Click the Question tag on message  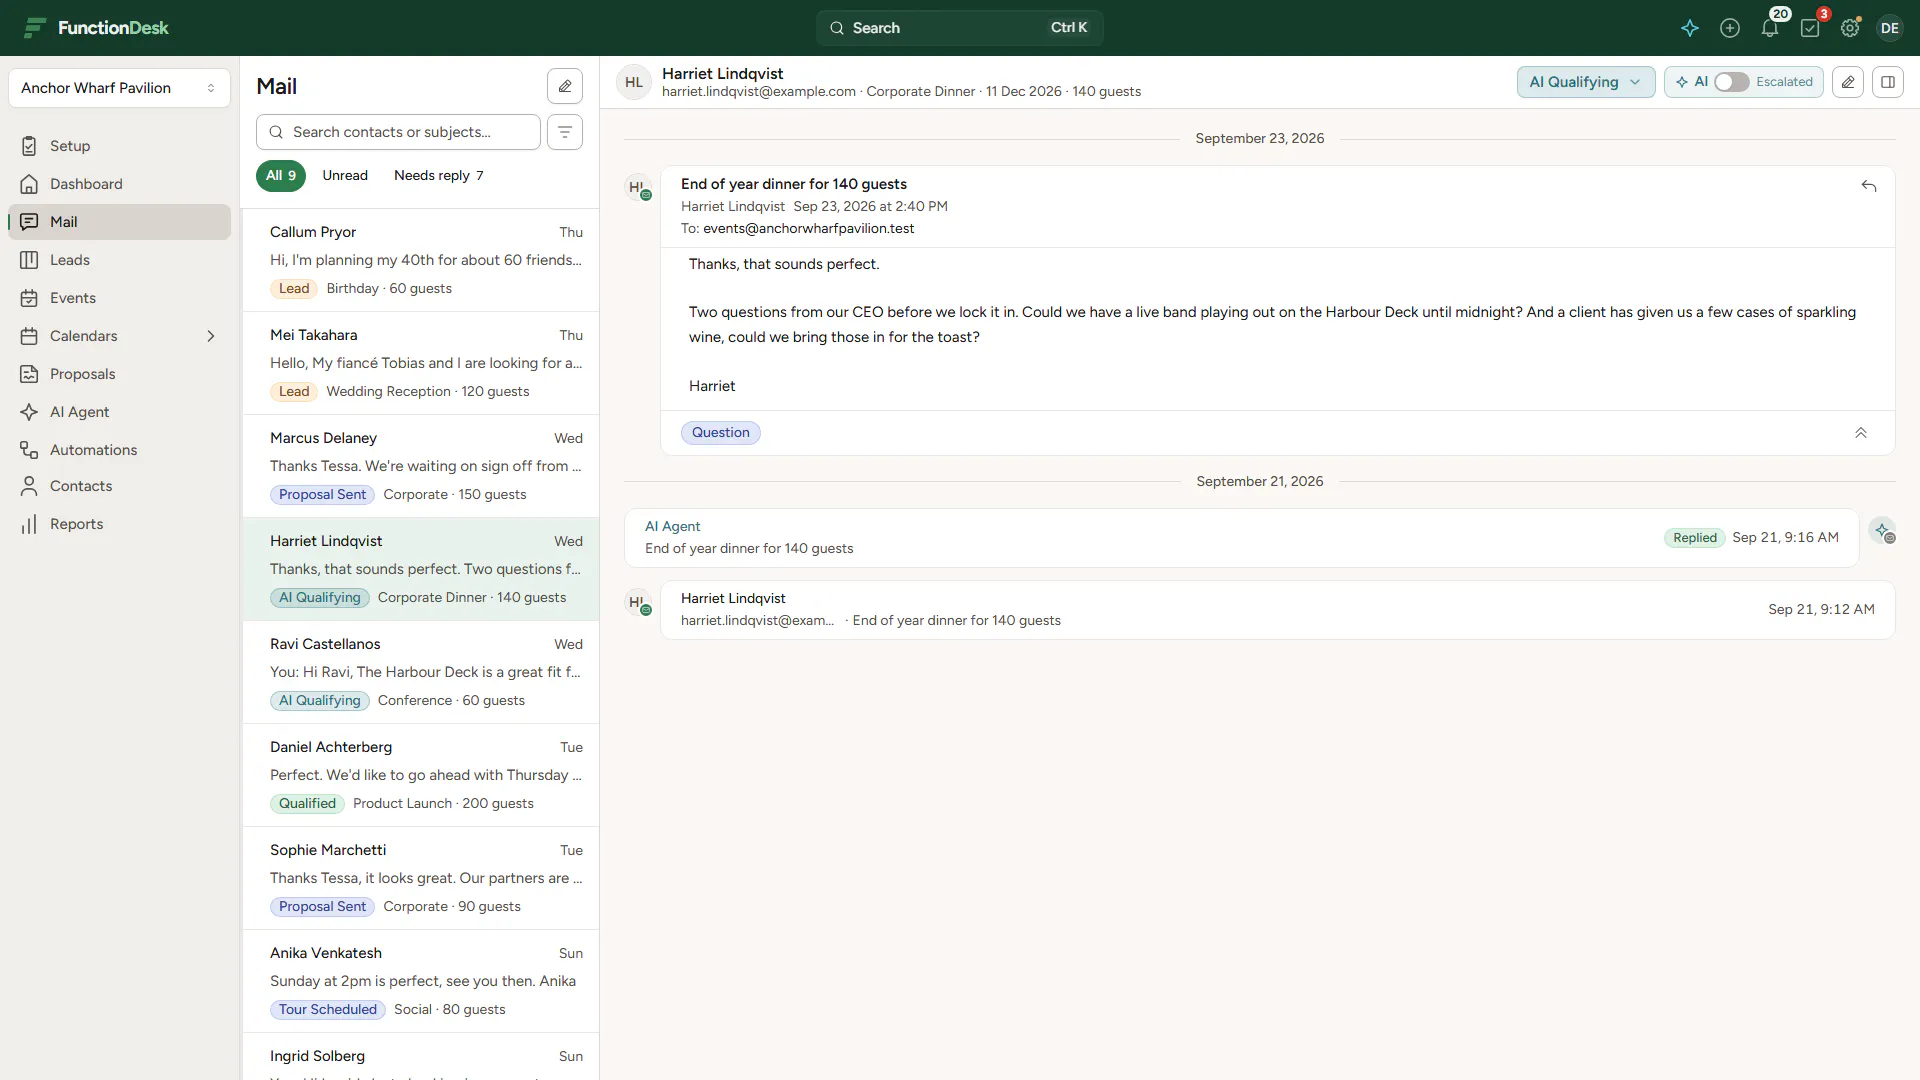(x=721, y=433)
